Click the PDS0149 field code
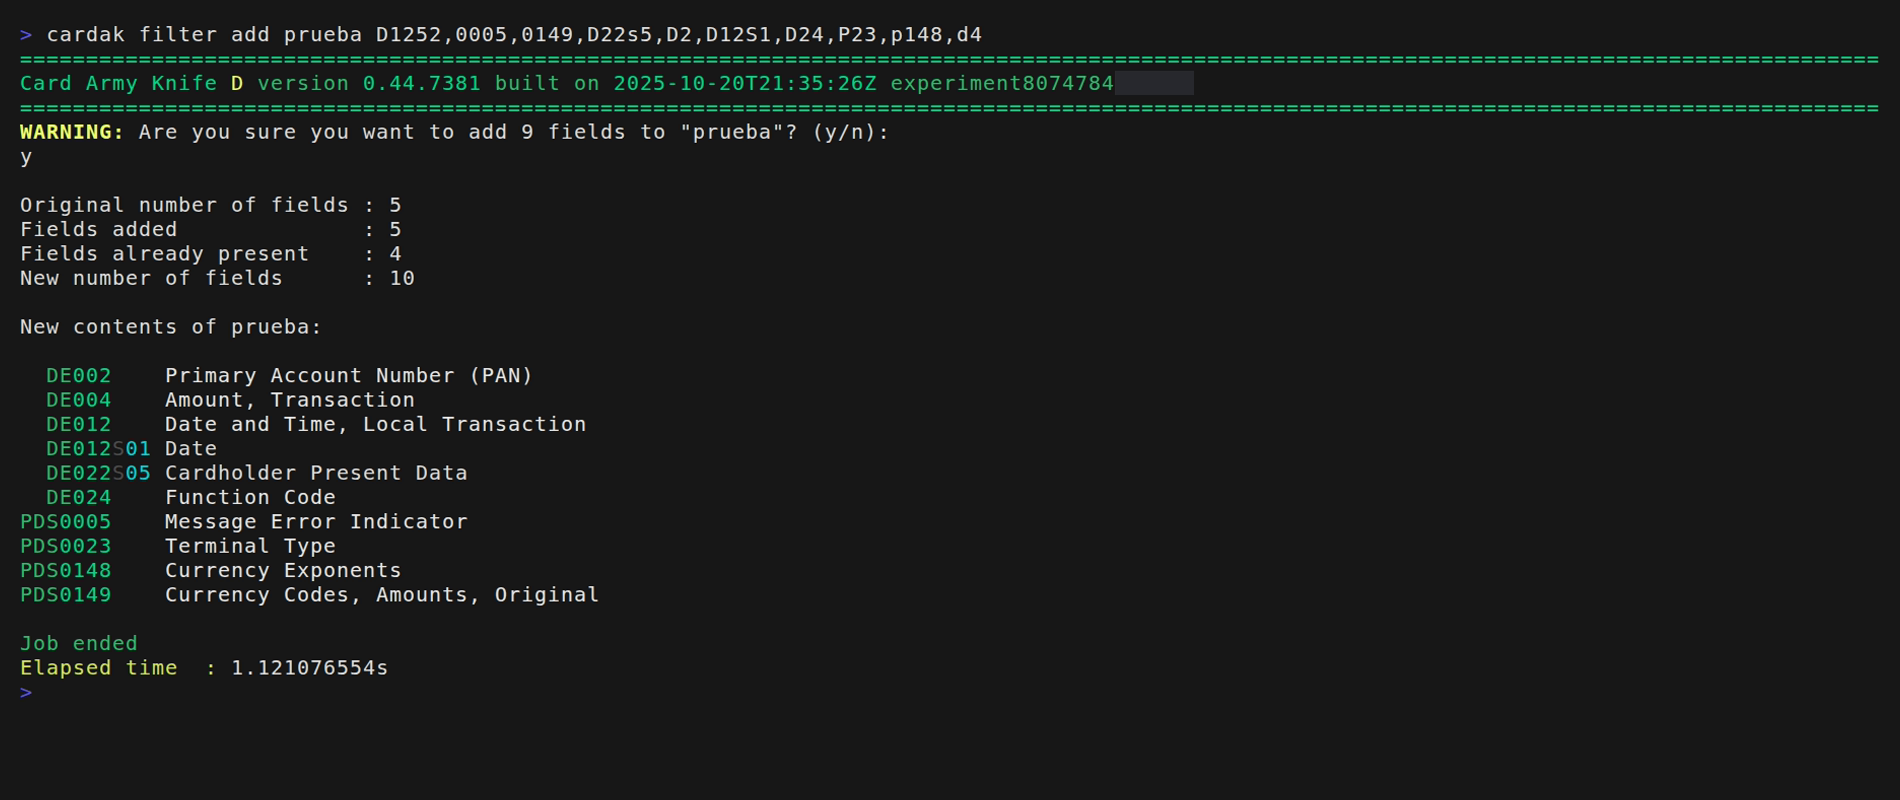The height and width of the screenshot is (800, 1900). [x=66, y=595]
